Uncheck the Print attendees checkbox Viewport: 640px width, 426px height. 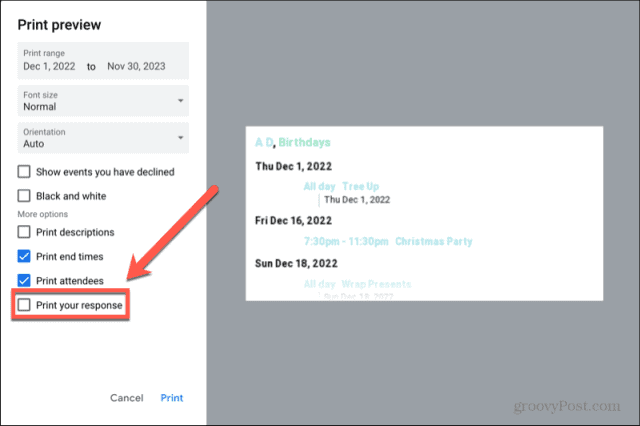coord(24,281)
